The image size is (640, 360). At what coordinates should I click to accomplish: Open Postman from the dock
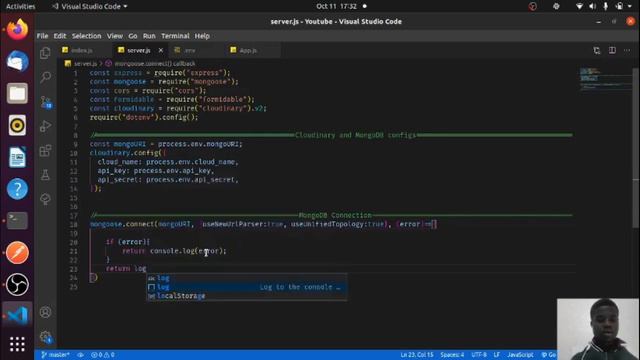(17, 252)
